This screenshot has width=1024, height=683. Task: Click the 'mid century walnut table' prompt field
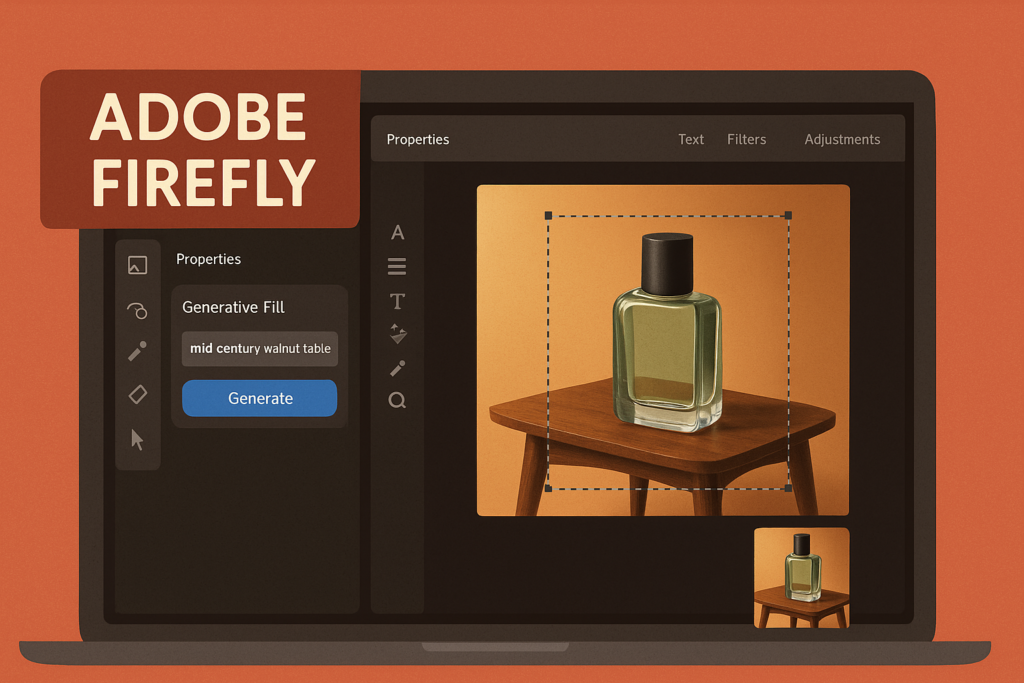tap(260, 349)
